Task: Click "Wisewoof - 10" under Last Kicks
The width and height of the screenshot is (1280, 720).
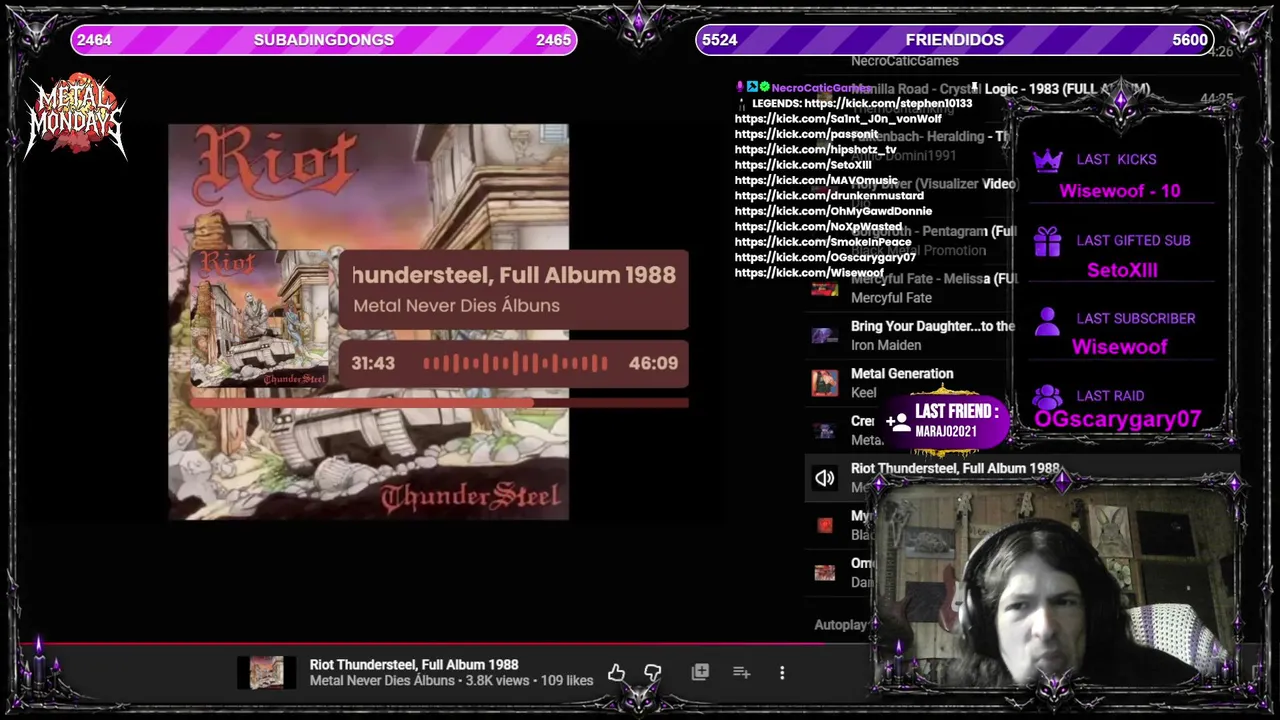Action: pyautogui.click(x=1119, y=191)
